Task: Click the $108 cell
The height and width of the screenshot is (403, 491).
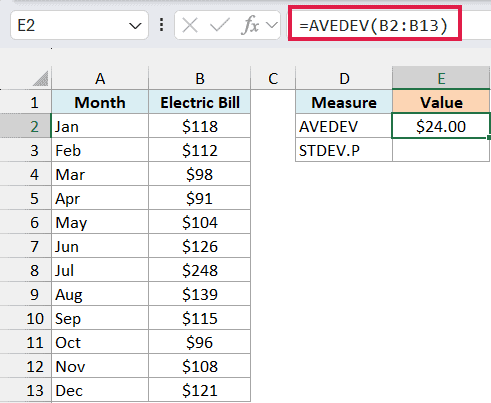Action: [x=200, y=366]
